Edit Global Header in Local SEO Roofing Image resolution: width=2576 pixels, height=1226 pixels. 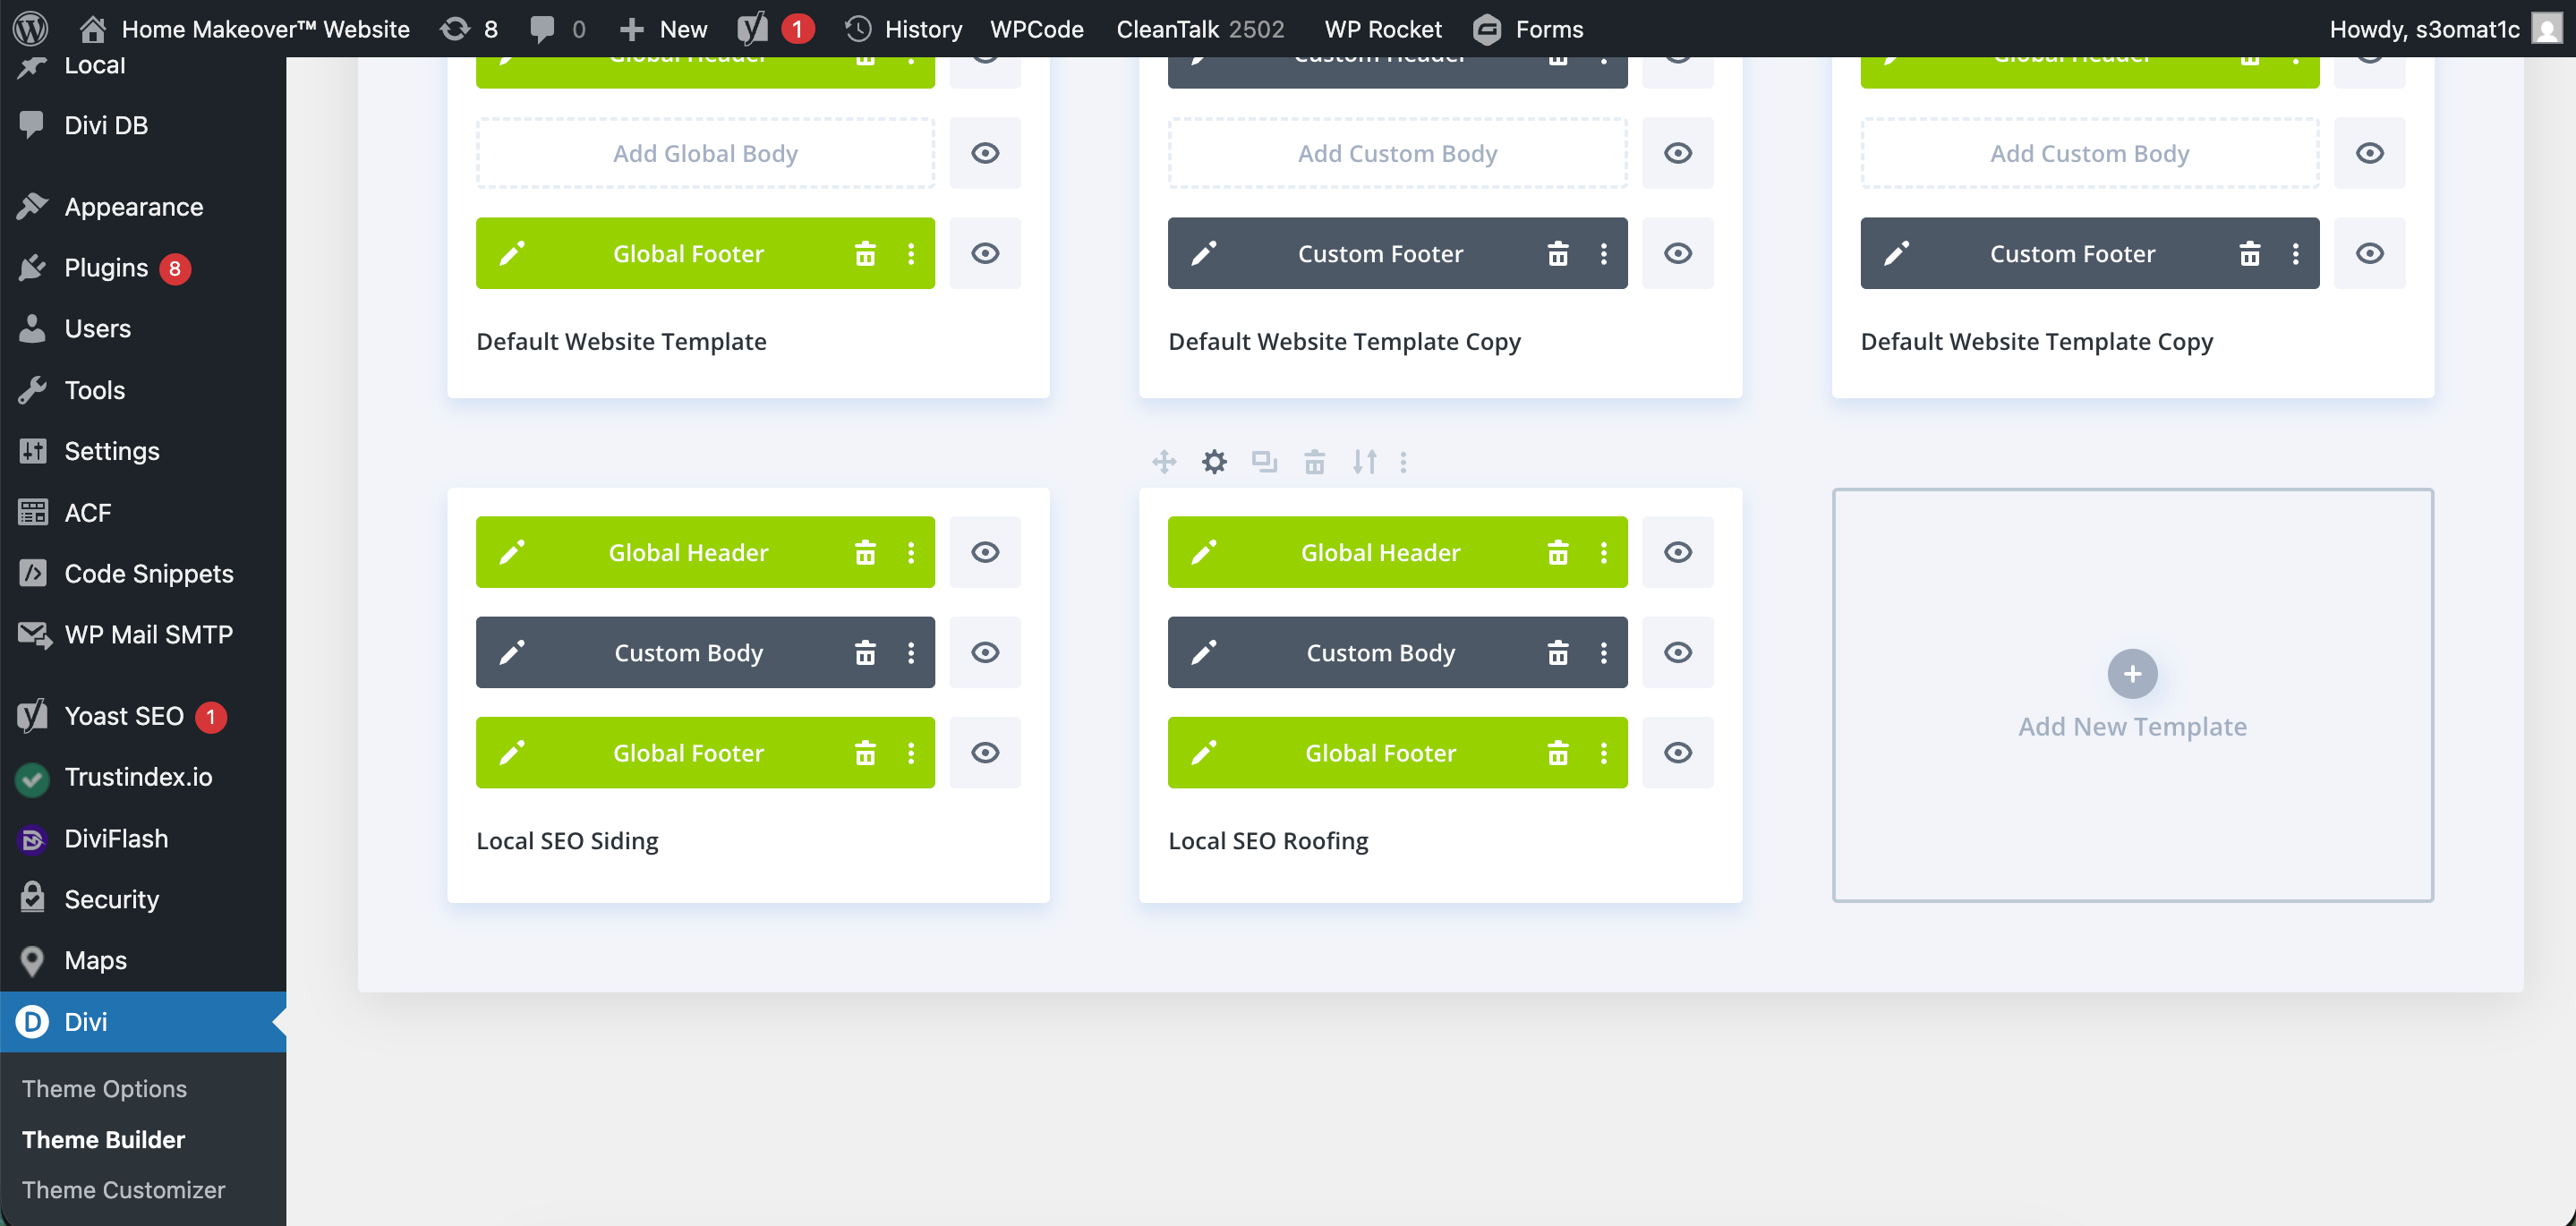coord(1204,552)
